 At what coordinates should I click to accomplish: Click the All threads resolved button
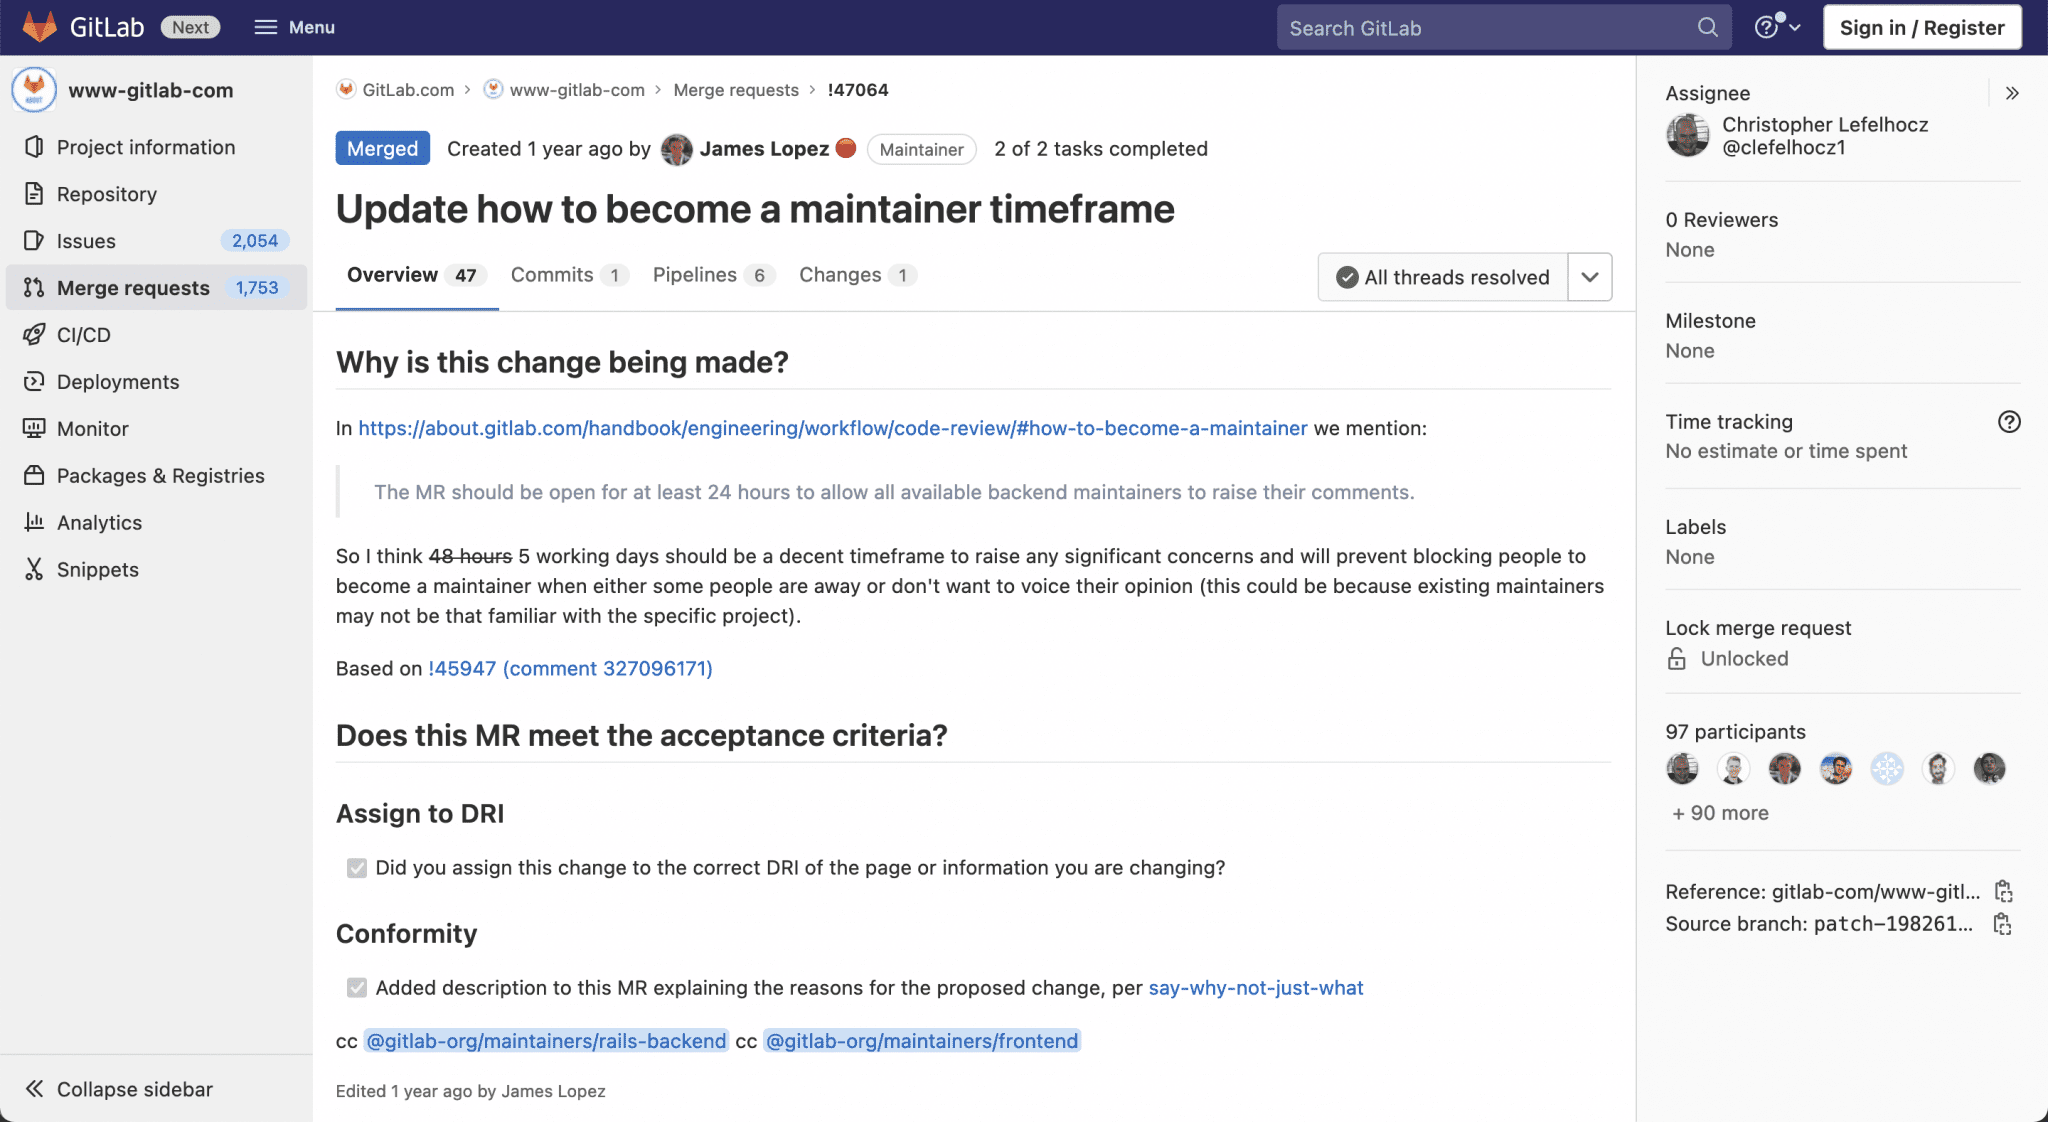point(1443,277)
